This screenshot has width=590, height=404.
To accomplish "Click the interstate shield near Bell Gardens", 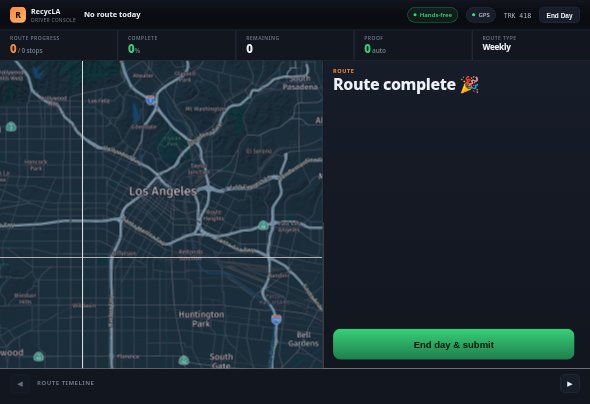I will (276, 320).
